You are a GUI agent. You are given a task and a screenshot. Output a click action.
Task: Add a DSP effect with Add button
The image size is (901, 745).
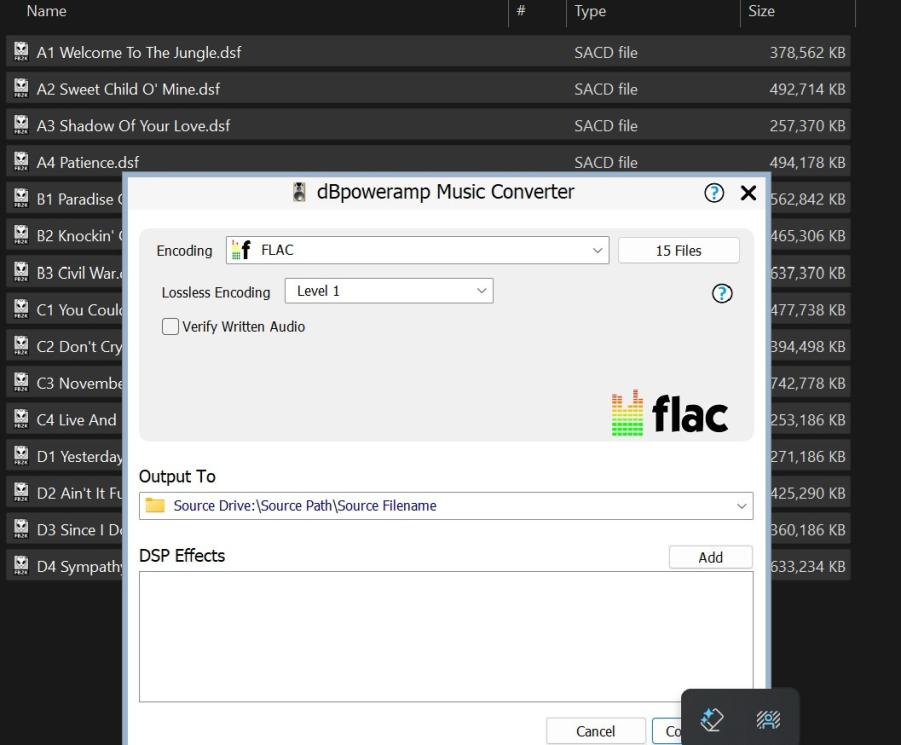tap(710, 558)
